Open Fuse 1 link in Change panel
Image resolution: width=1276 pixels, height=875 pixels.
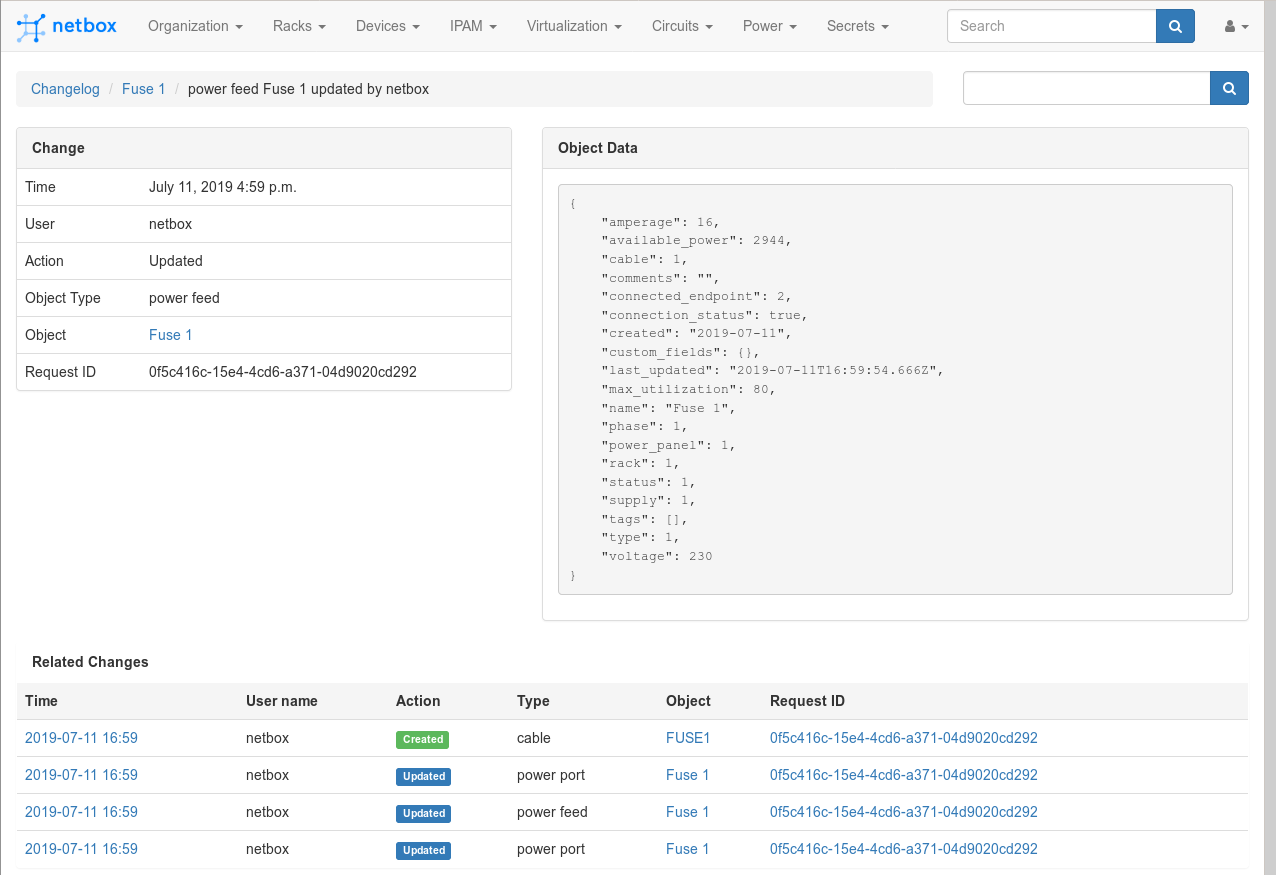171,335
